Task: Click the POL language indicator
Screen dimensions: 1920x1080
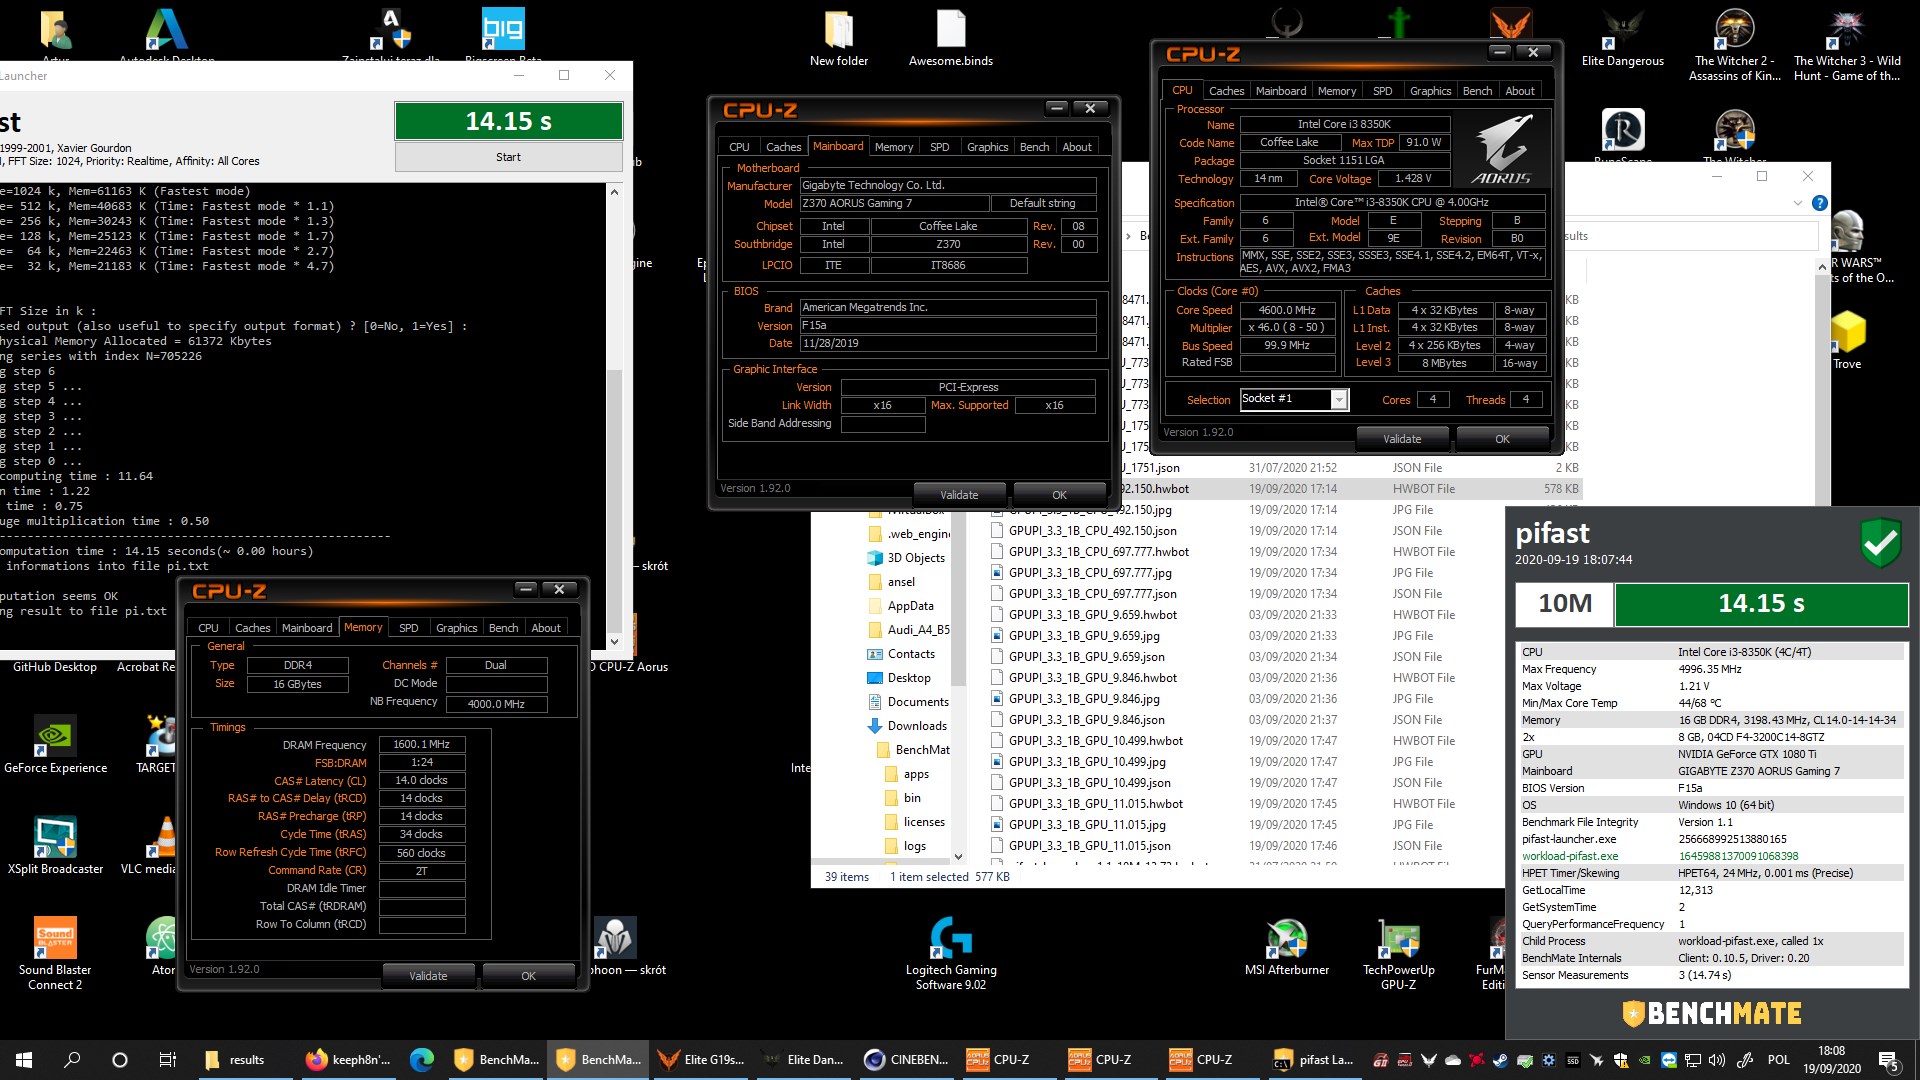Action: point(1779,1060)
